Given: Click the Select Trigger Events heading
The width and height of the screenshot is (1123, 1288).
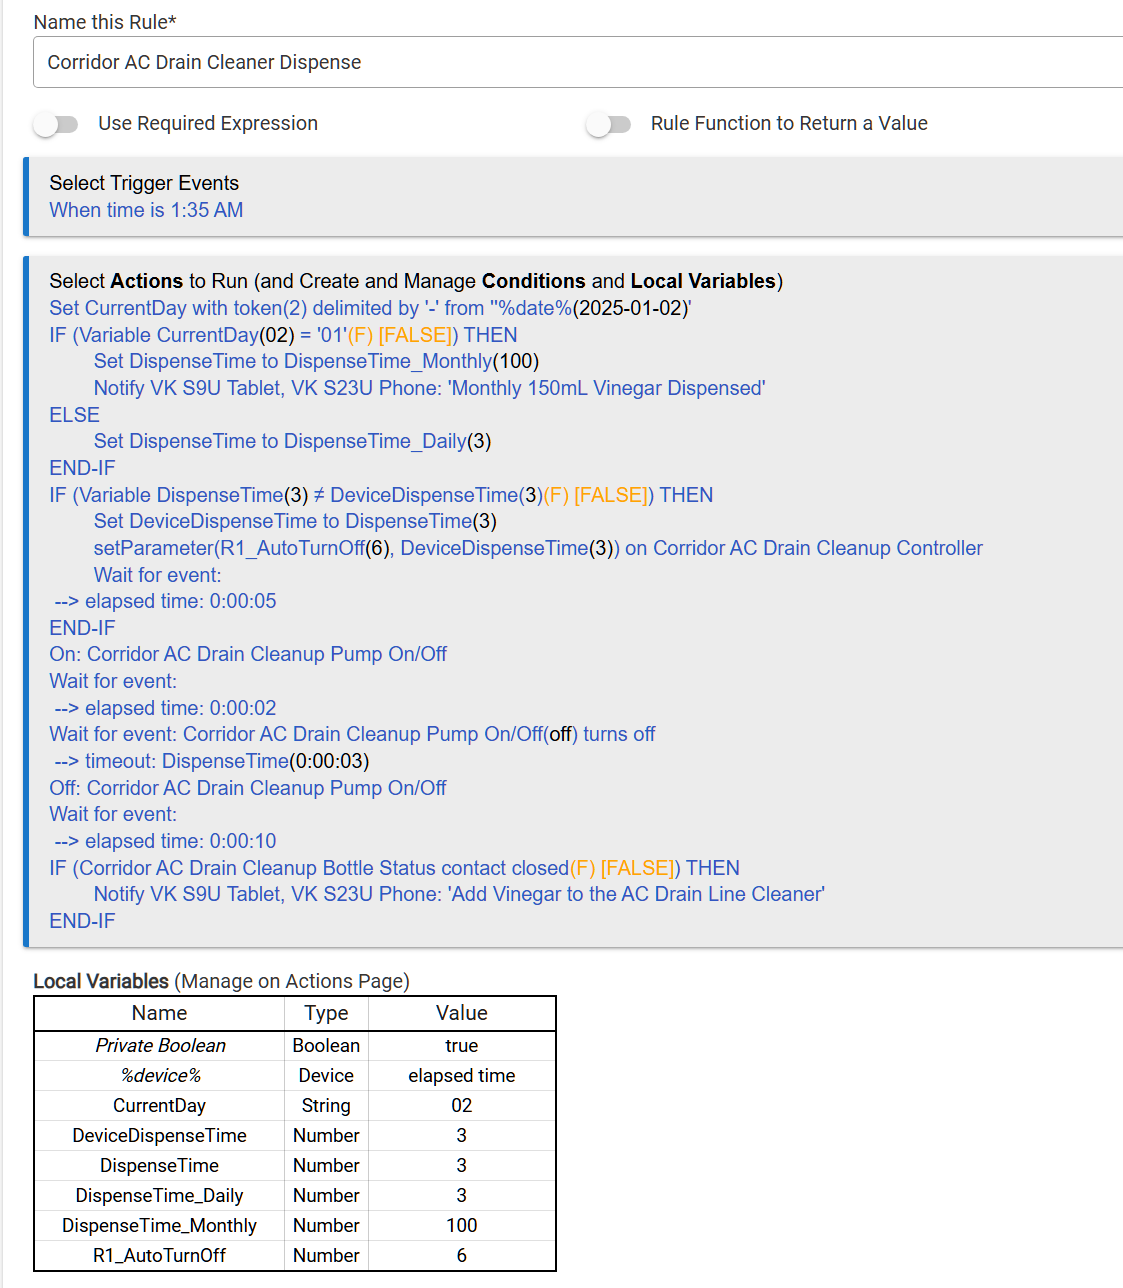Looking at the screenshot, I should 144,183.
